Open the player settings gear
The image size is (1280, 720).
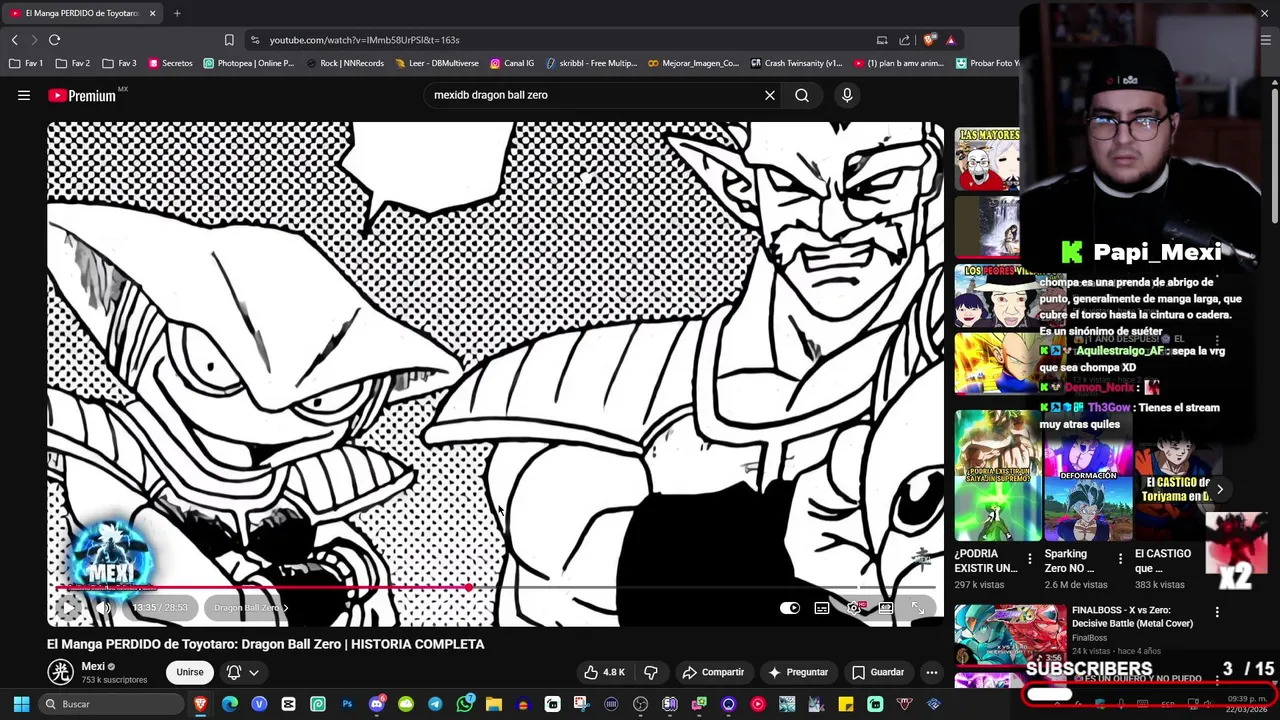click(x=854, y=608)
